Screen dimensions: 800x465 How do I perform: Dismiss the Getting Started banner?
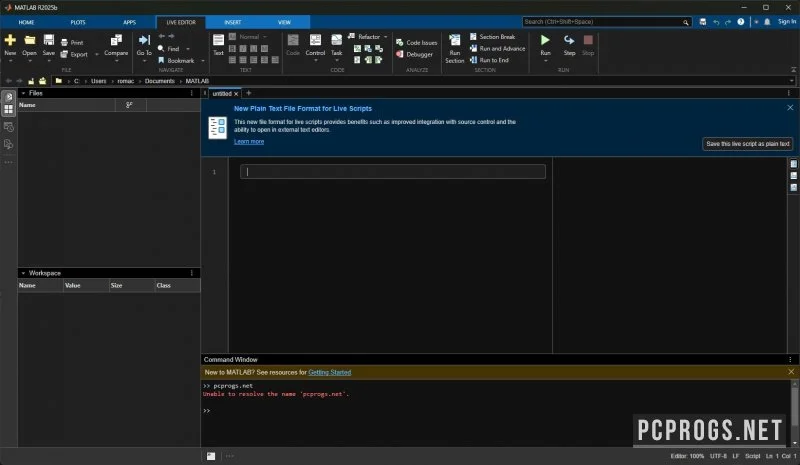point(791,372)
